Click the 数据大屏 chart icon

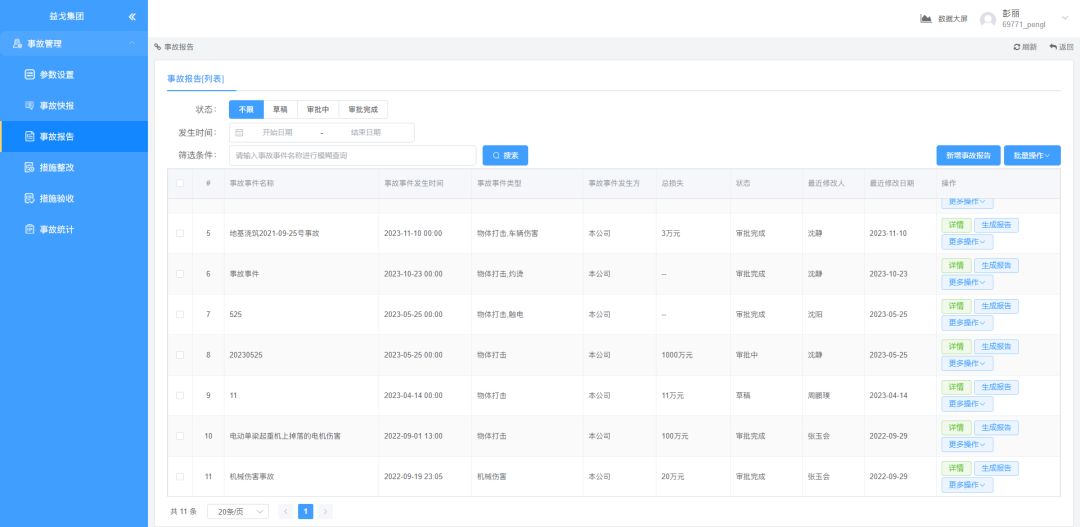pyautogui.click(x=926, y=18)
